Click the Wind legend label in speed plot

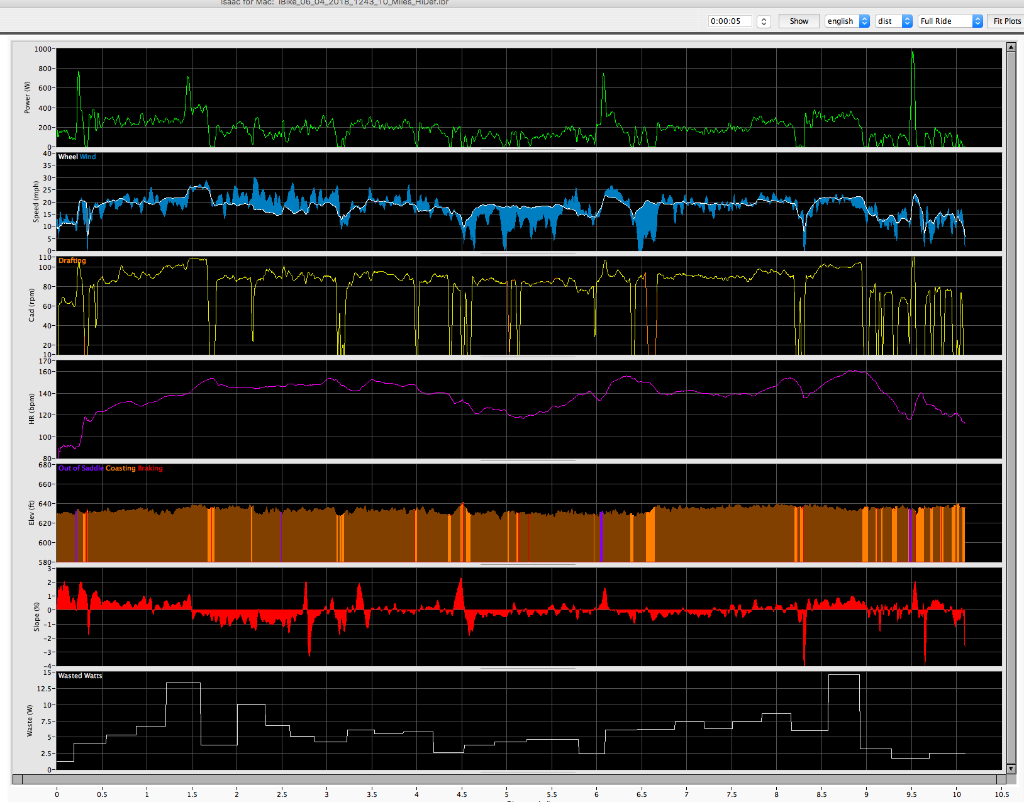point(89,157)
